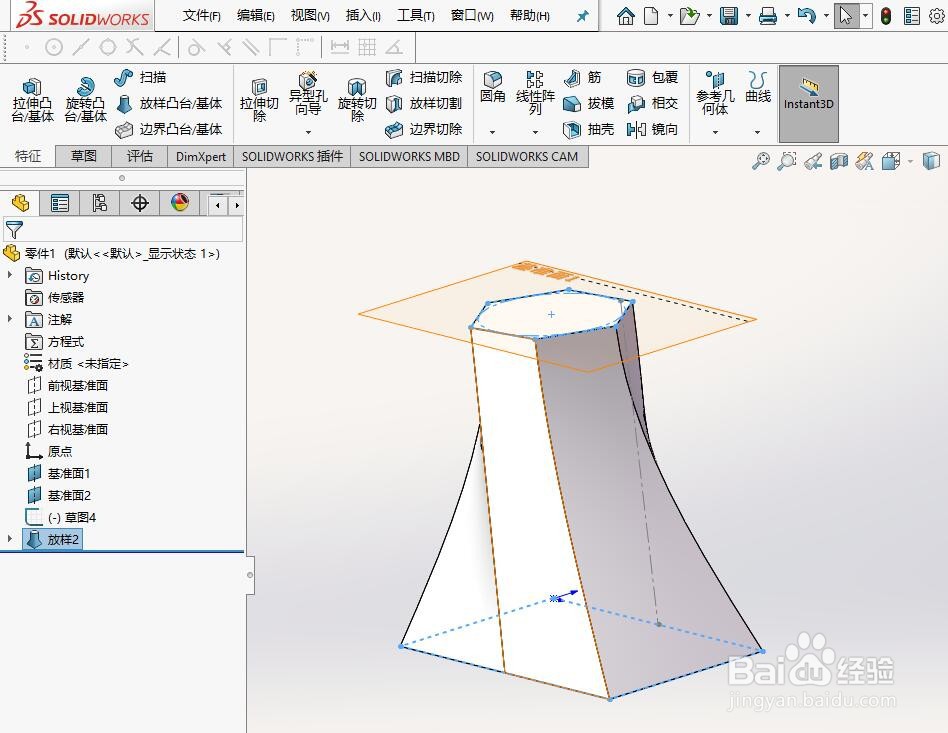The image size is (948, 733).
Task: Click the Revolved Boss/Base (旋转凸台/基体) tool
Action: (86, 100)
